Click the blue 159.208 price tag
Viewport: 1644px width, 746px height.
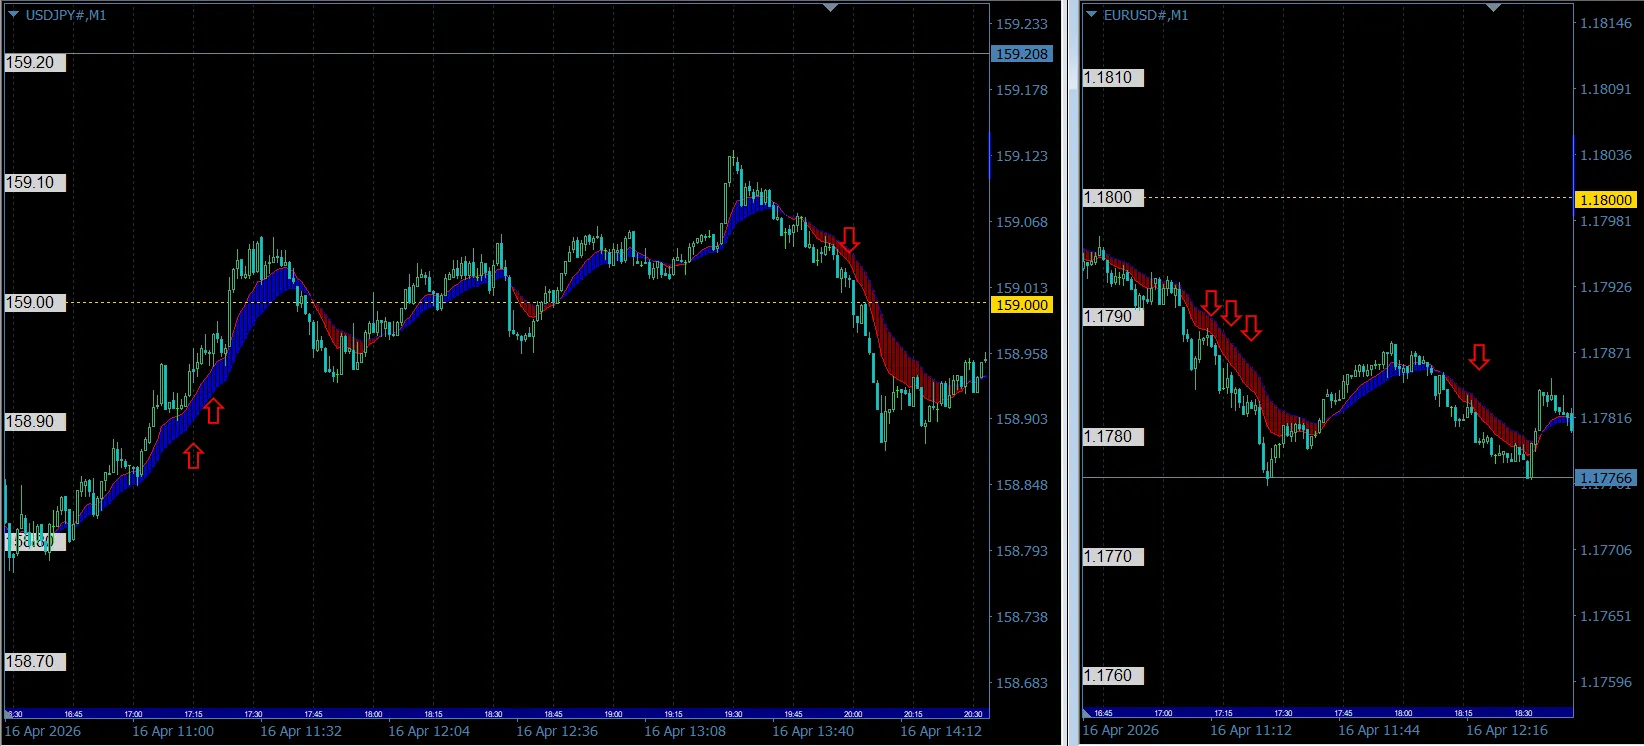[1022, 54]
